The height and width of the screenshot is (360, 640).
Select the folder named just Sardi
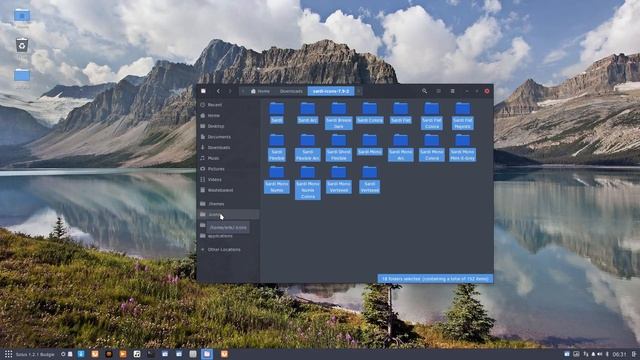(277, 113)
